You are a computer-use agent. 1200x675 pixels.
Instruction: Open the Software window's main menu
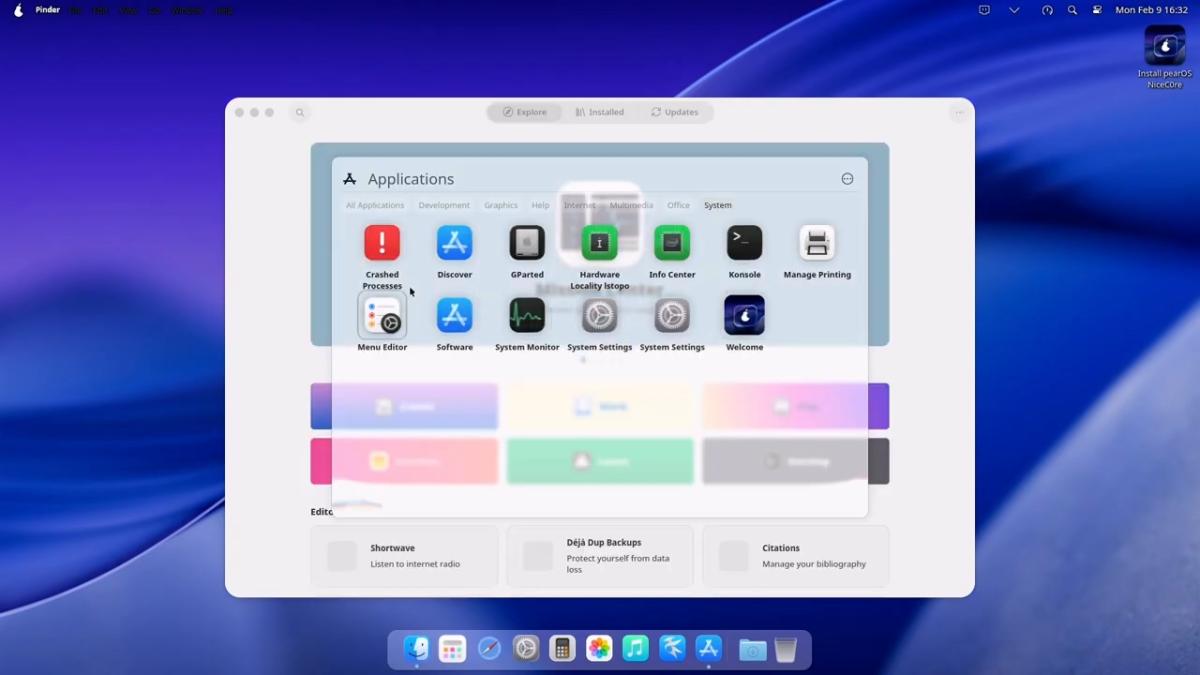click(x=958, y=112)
